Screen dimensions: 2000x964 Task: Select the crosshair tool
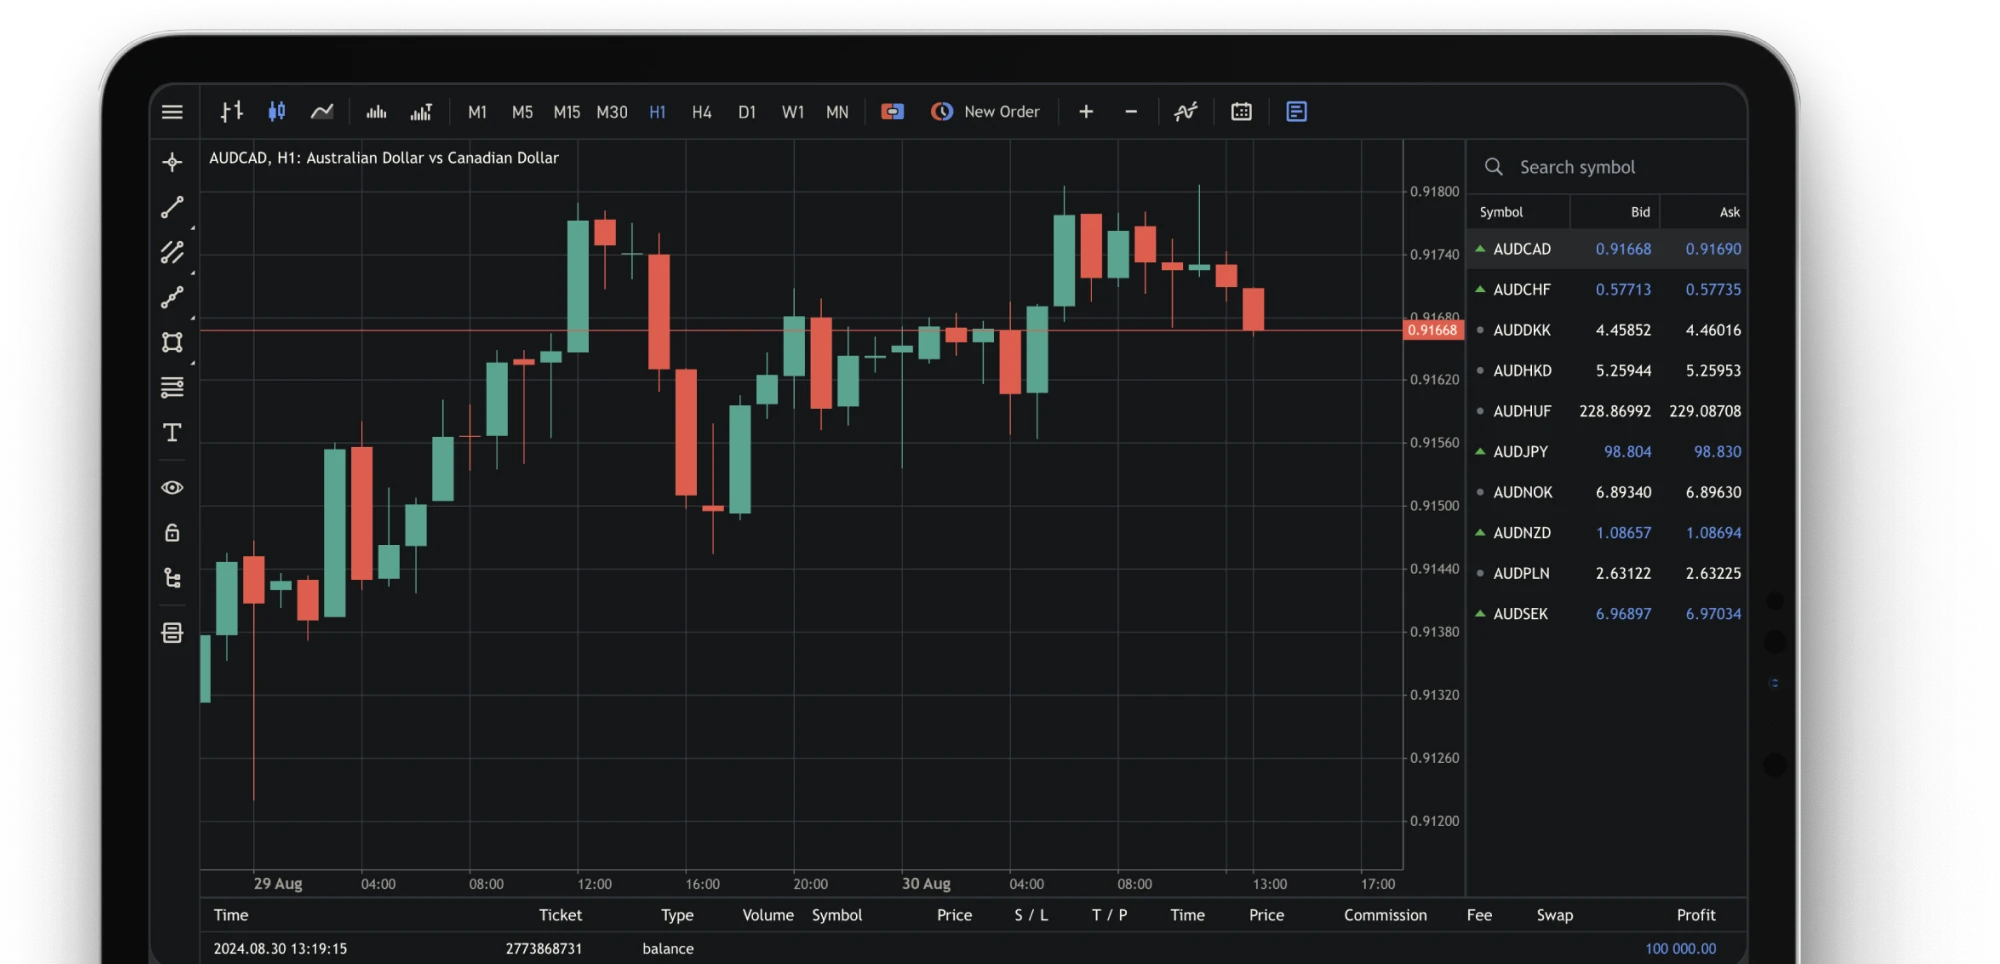(172, 162)
